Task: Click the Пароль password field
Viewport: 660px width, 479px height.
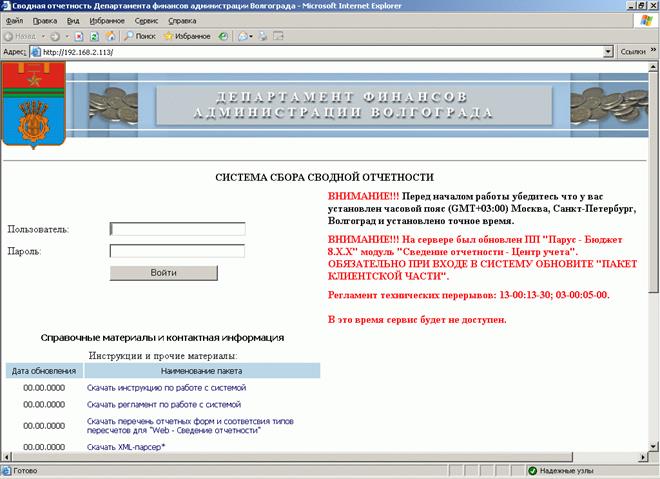Action: [x=177, y=252]
